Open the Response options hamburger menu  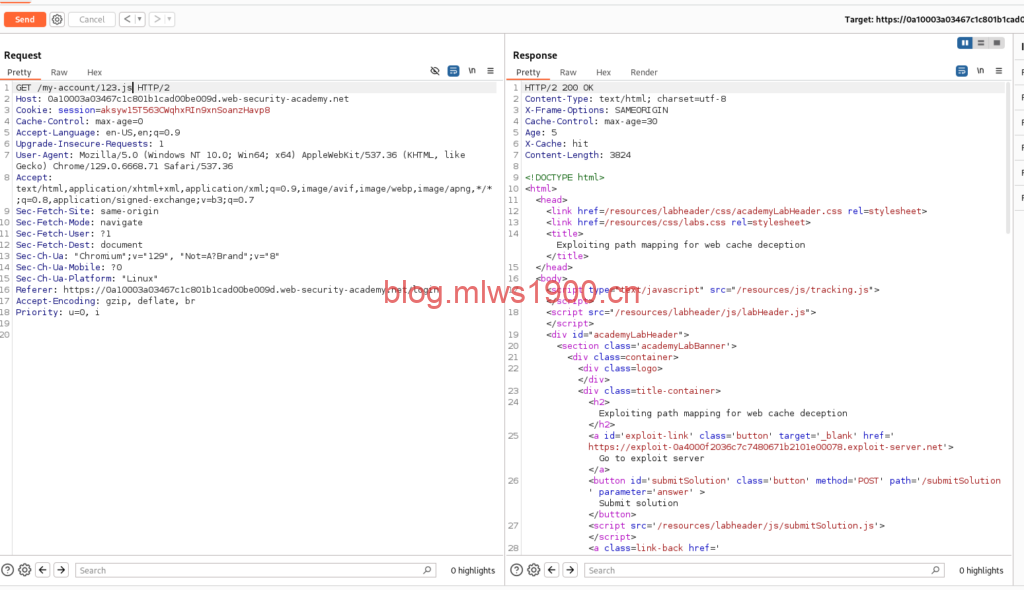(999, 71)
